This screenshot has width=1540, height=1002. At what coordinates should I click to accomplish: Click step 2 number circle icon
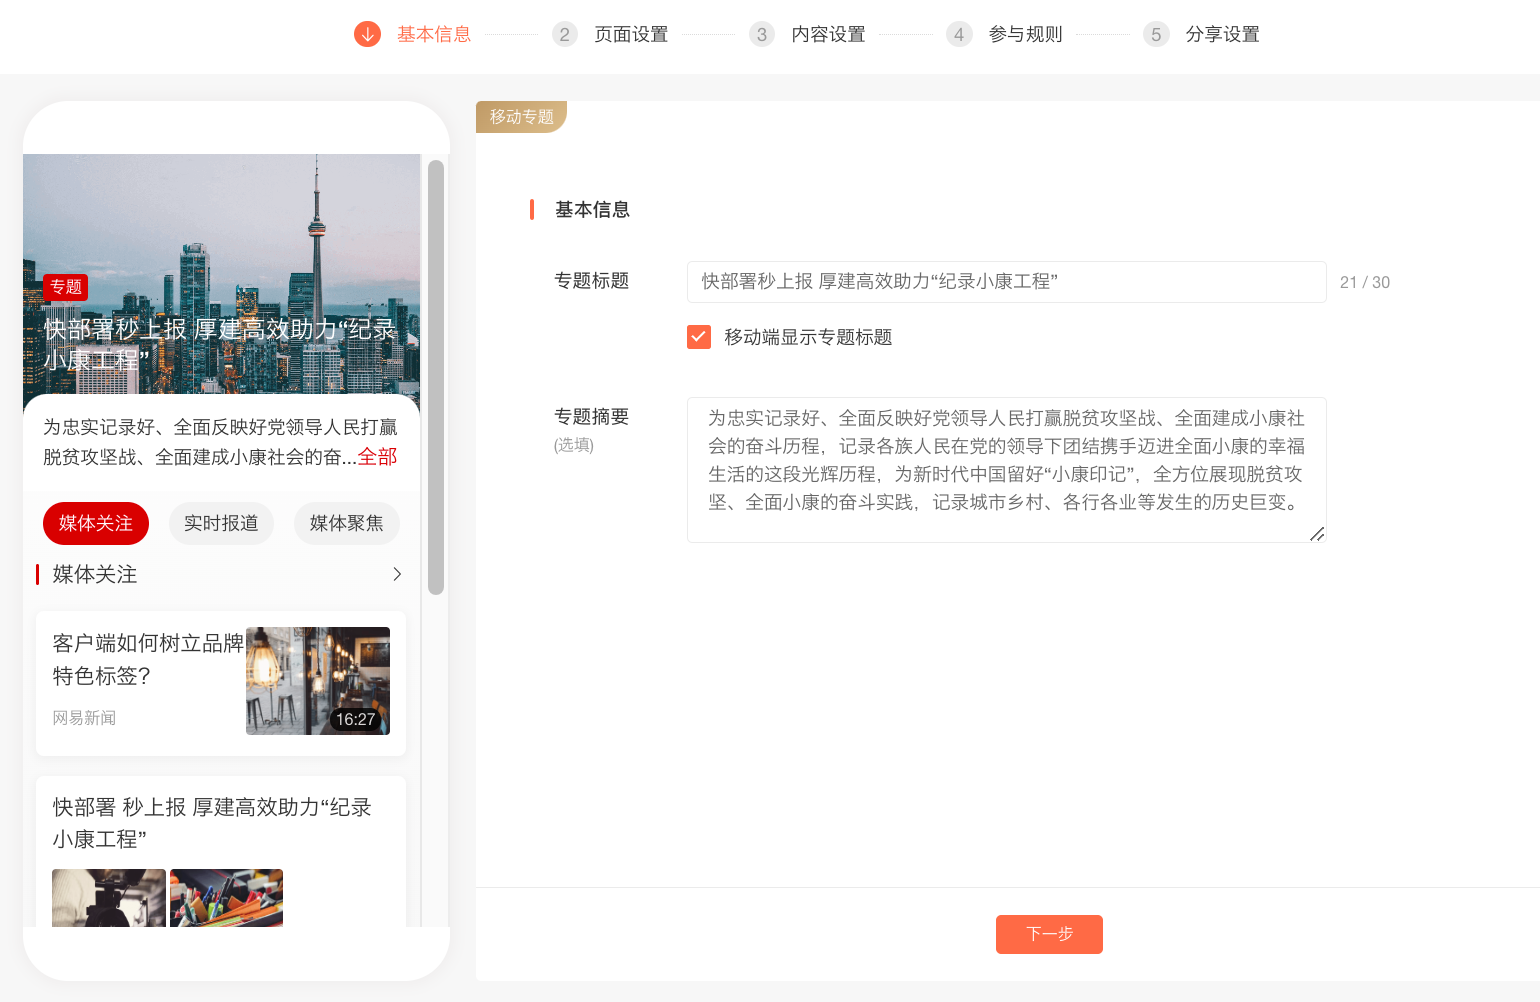[x=564, y=34]
